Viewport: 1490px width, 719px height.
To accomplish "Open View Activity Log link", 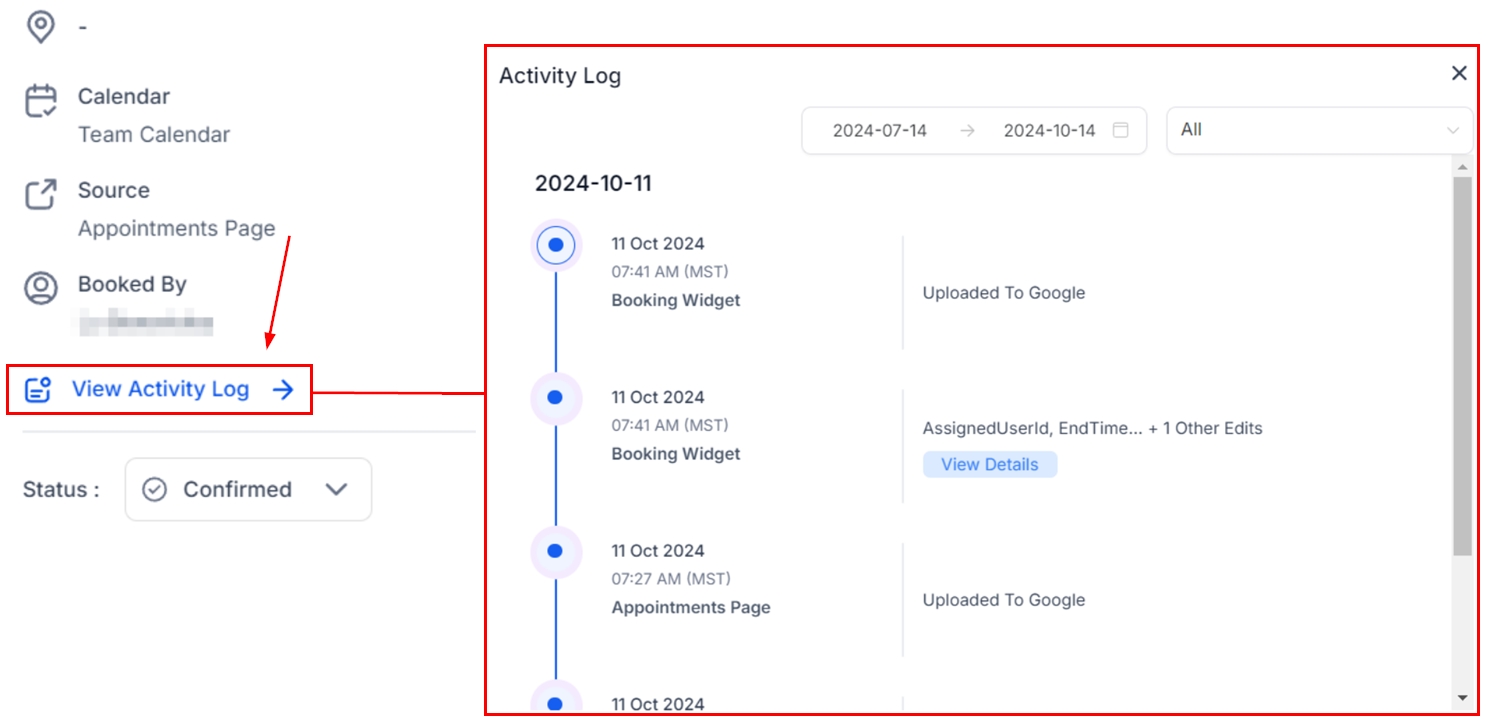I will (x=160, y=390).
